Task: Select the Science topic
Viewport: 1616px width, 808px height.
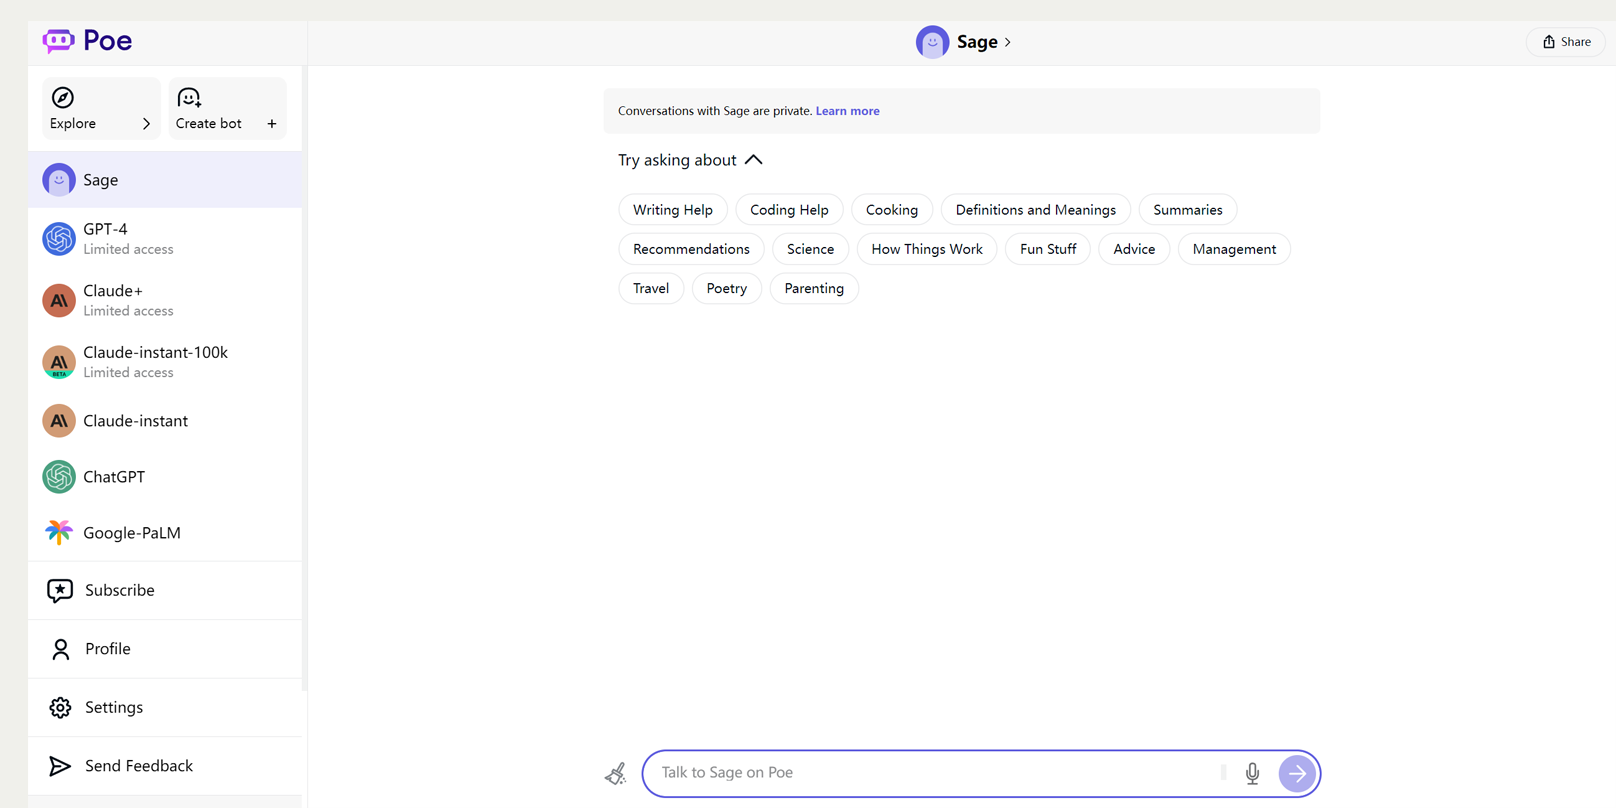Action: click(x=810, y=249)
